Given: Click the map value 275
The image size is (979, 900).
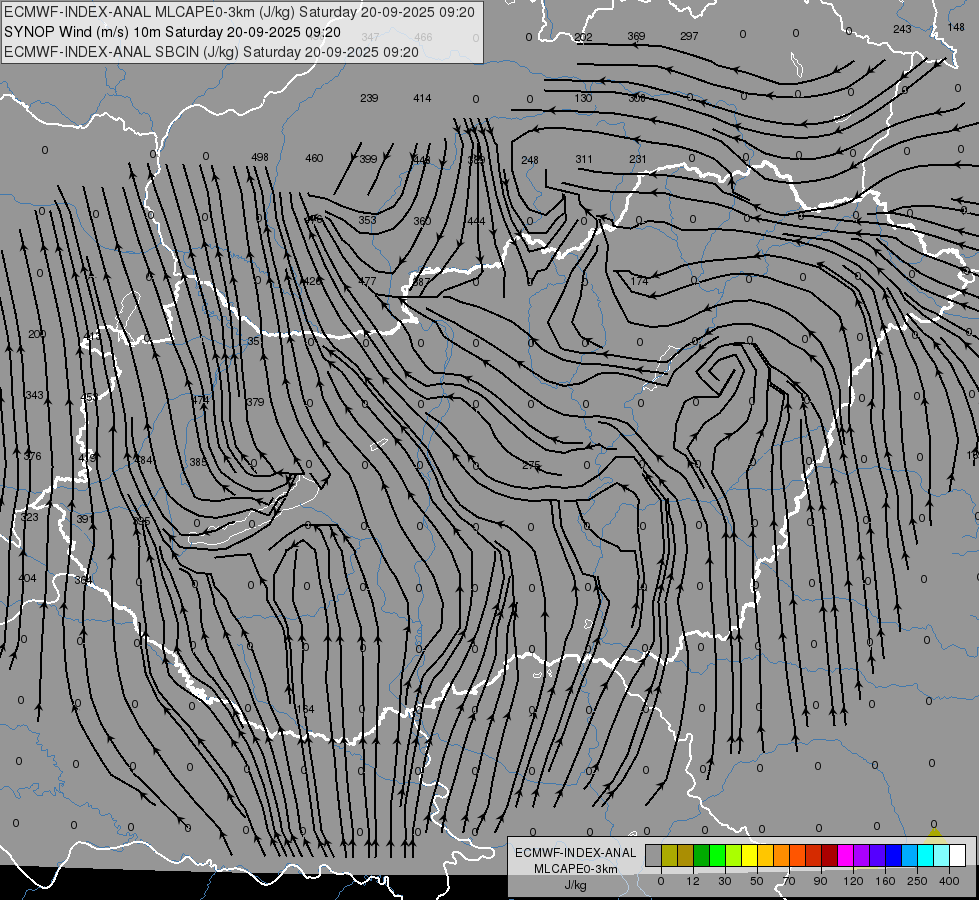Looking at the screenshot, I should pos(531,465).
